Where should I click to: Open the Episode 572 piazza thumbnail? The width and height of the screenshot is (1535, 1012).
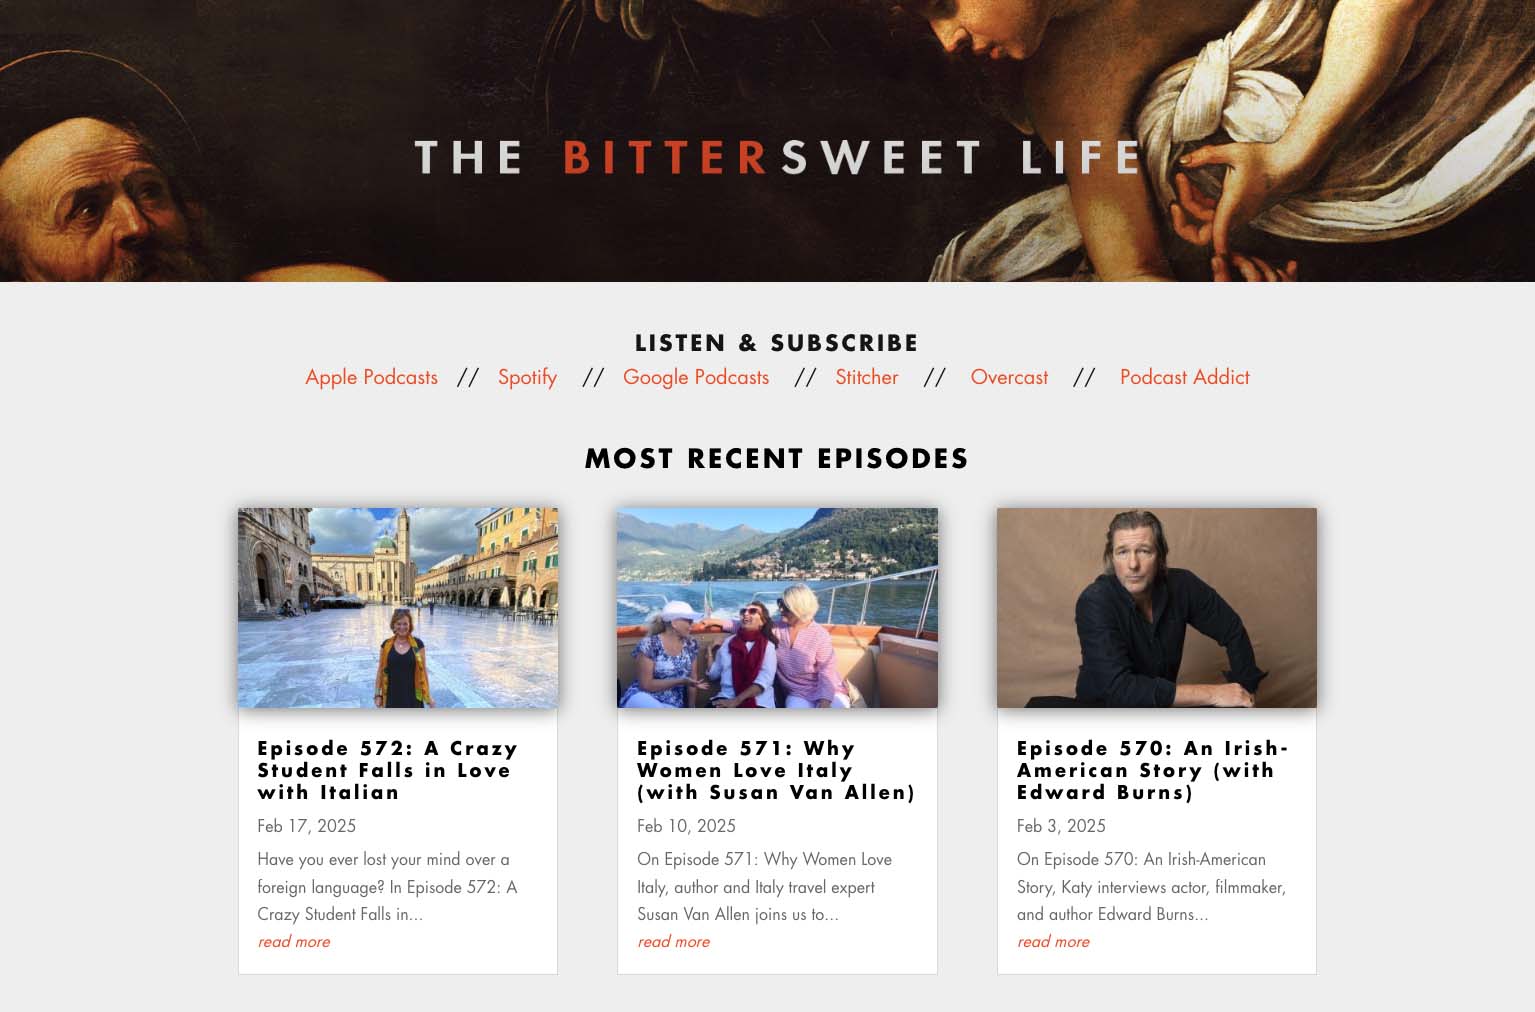pos(398,608)
